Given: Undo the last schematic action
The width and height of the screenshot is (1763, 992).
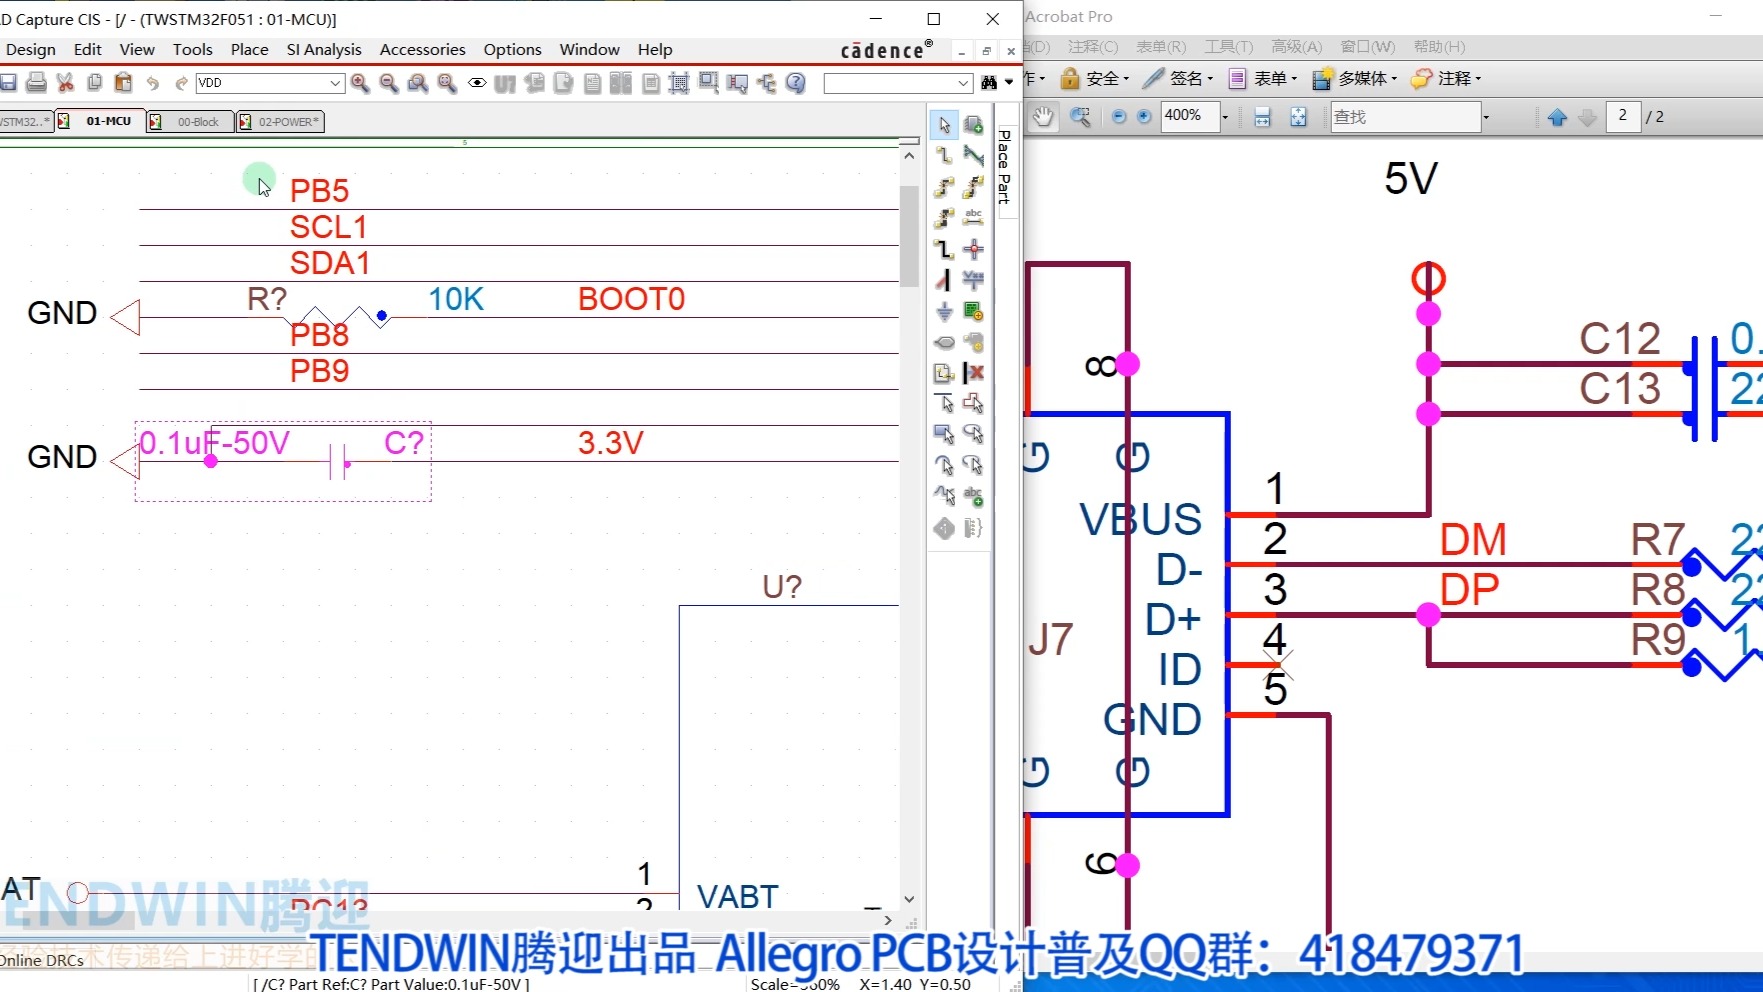Looking at the screenshot, I should point(153,83).
